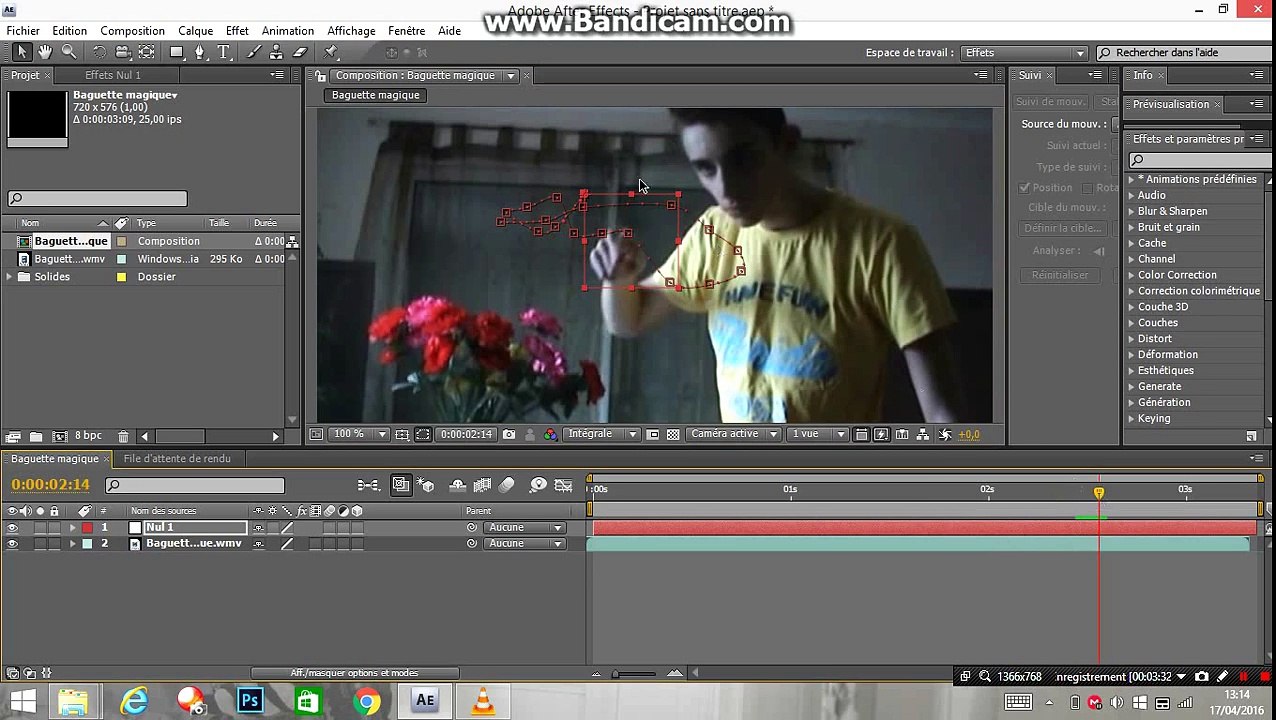Open Interpret Footage button in Project panel

pyautogui.click(x=13, y=436)
